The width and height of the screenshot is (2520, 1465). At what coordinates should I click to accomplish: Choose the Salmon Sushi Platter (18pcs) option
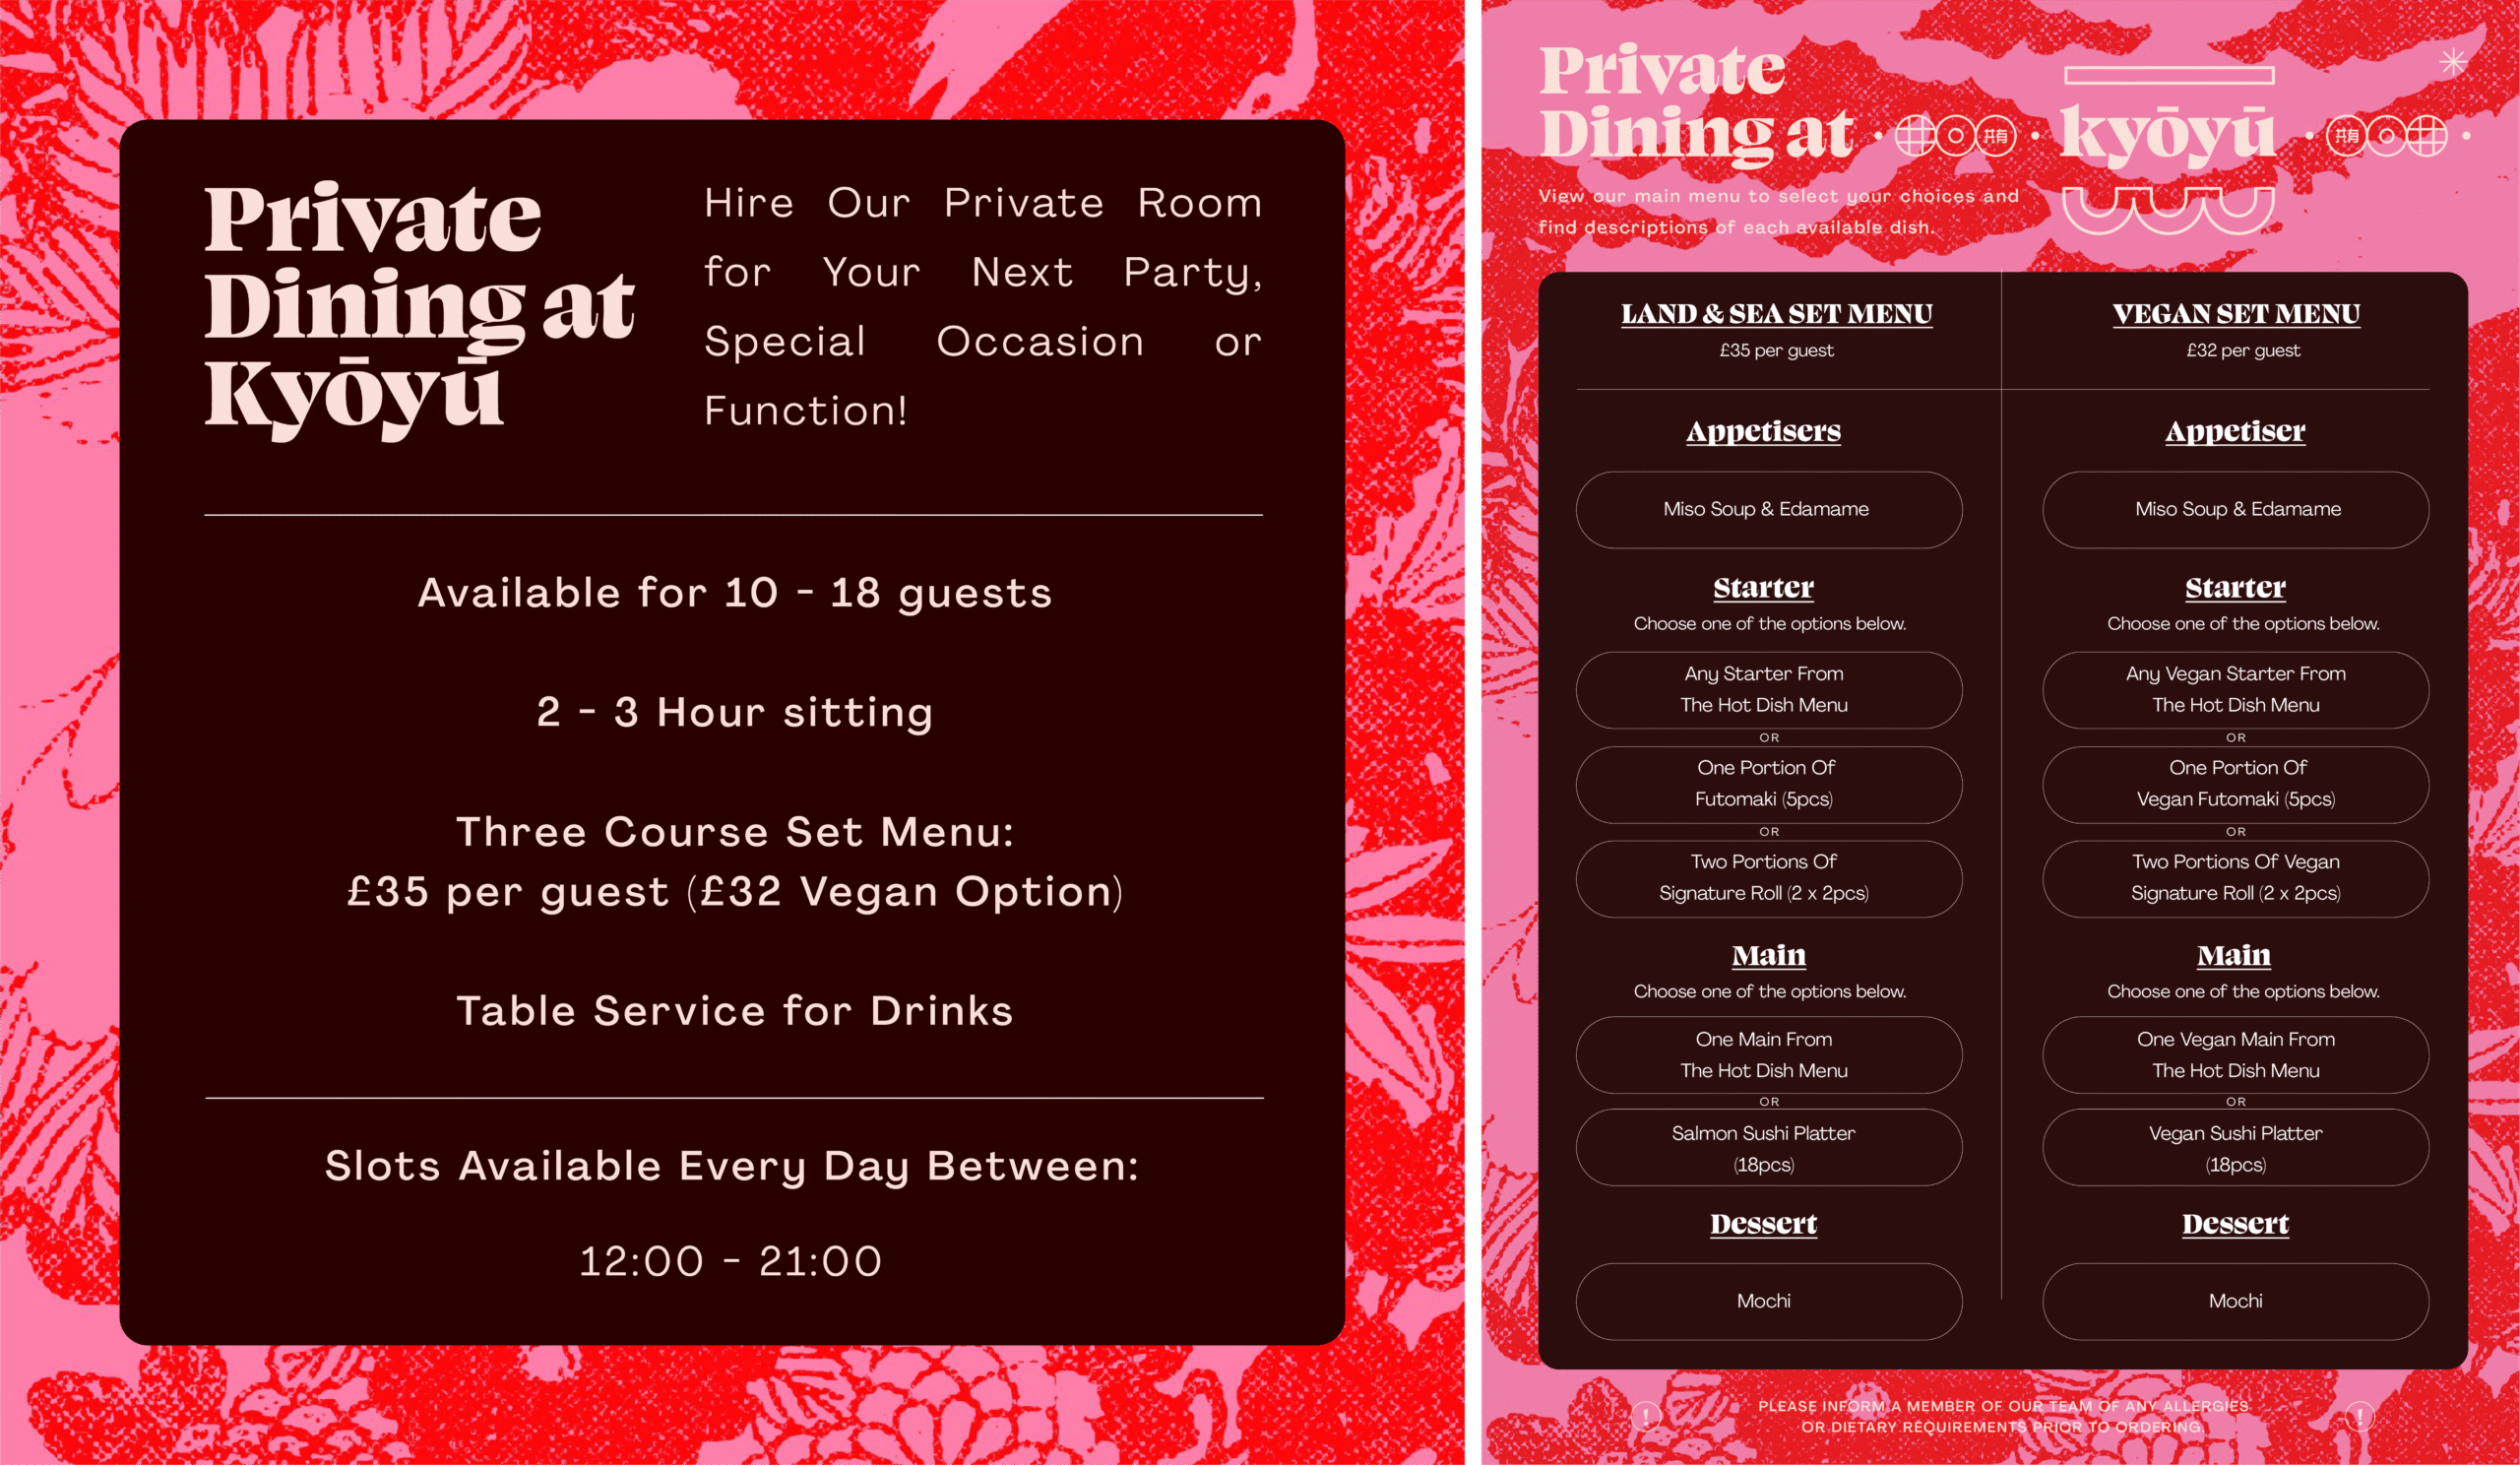point(1768,1148)
